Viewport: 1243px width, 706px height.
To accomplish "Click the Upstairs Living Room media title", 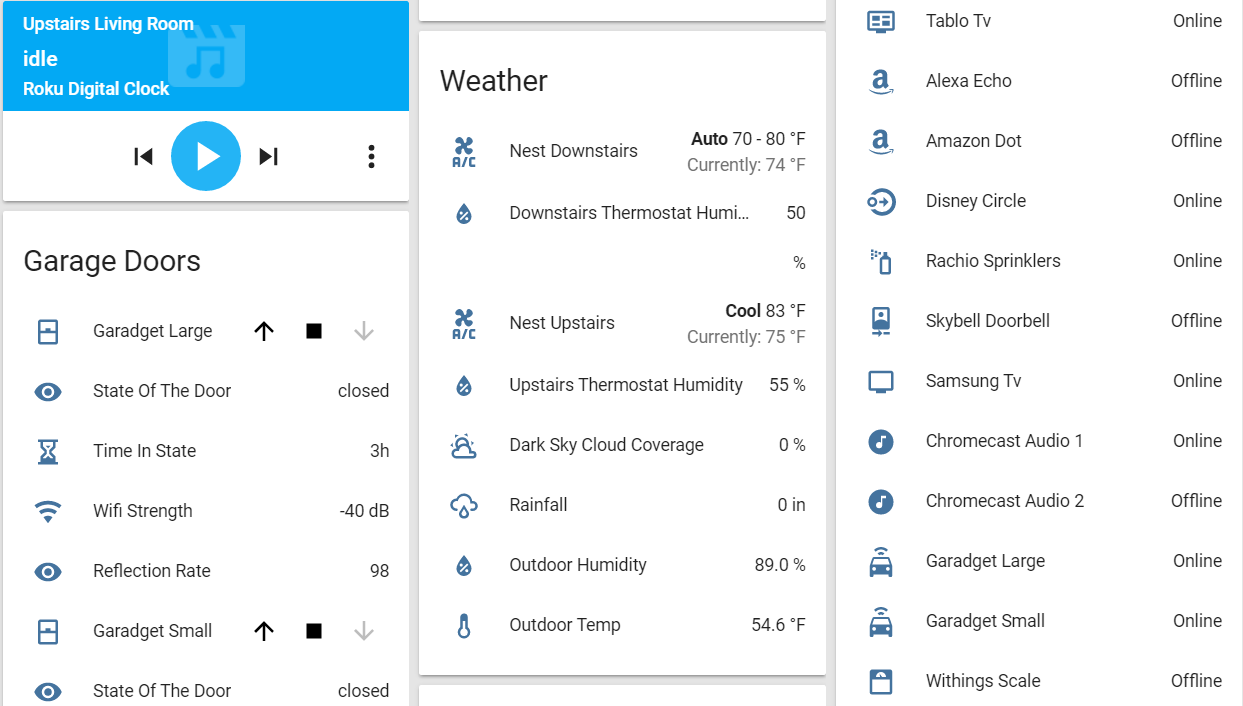I will pos(108,24).
